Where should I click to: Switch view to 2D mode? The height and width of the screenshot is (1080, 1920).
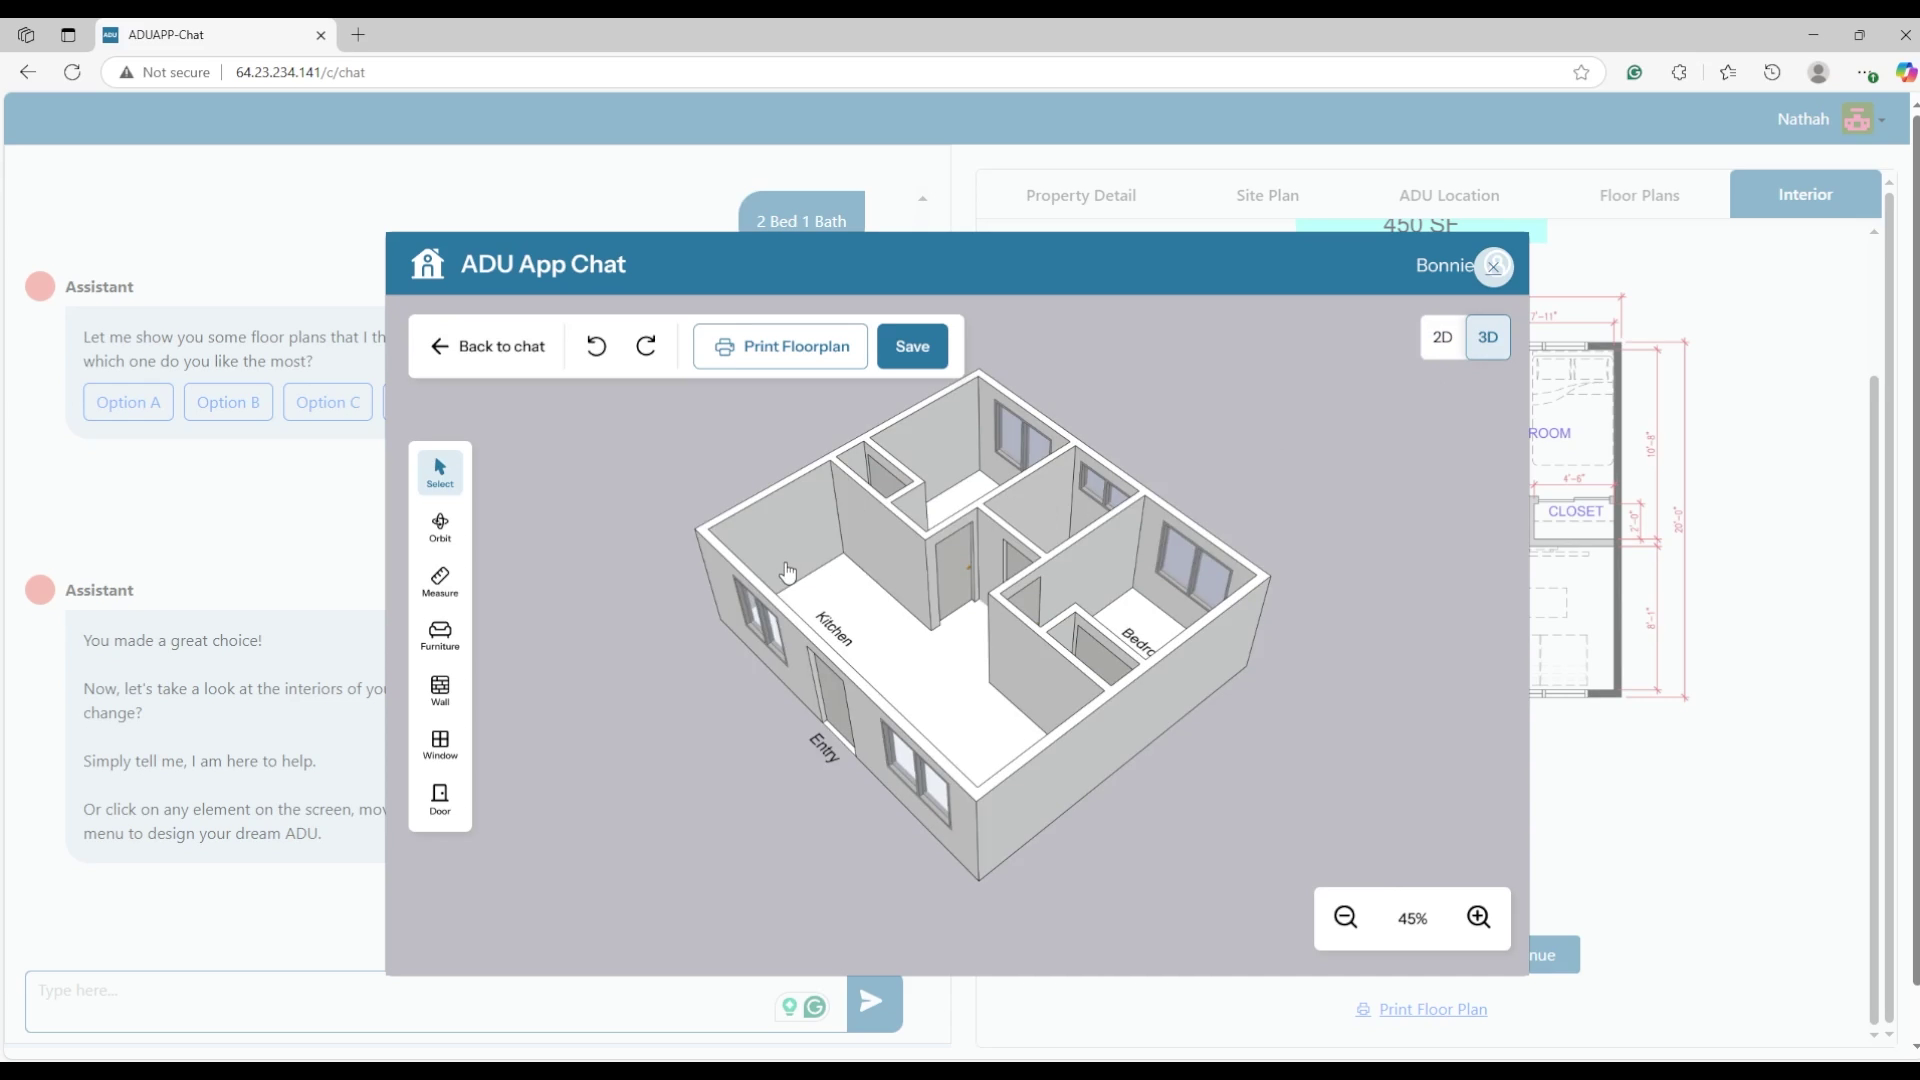pos(1442,337)
